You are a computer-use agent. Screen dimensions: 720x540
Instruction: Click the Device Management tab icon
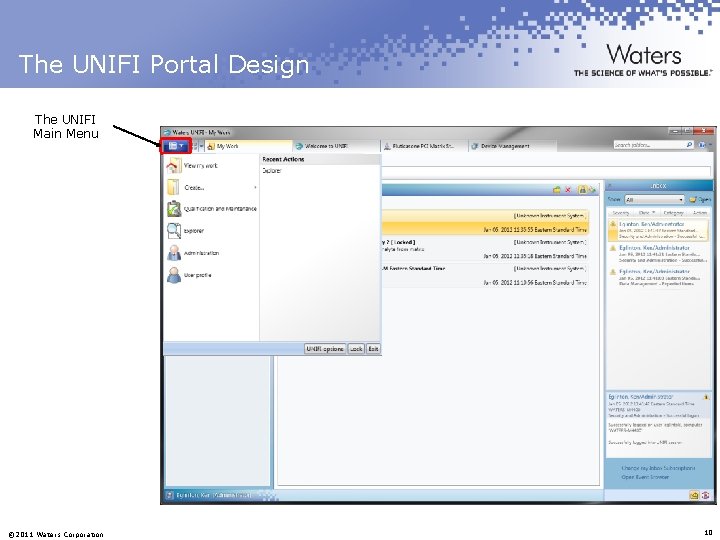(475, 146)
